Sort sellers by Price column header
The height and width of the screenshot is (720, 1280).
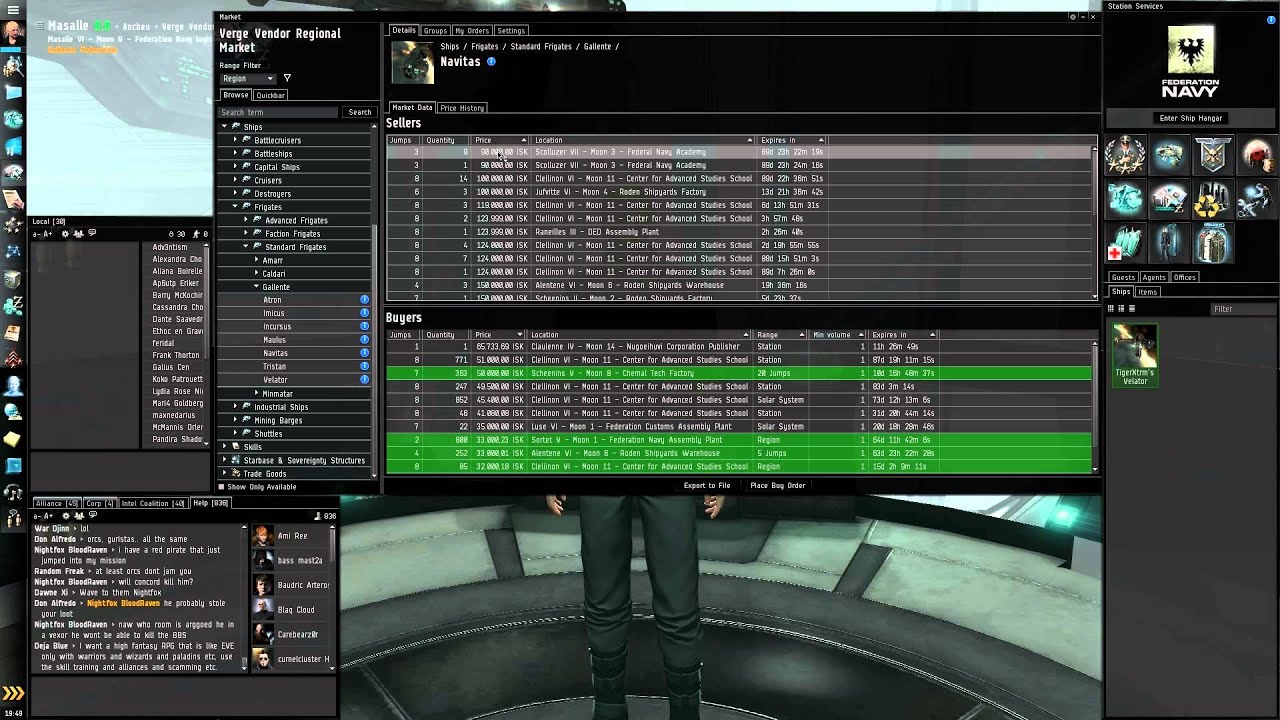pyautogui.click(x=499, y=140)
